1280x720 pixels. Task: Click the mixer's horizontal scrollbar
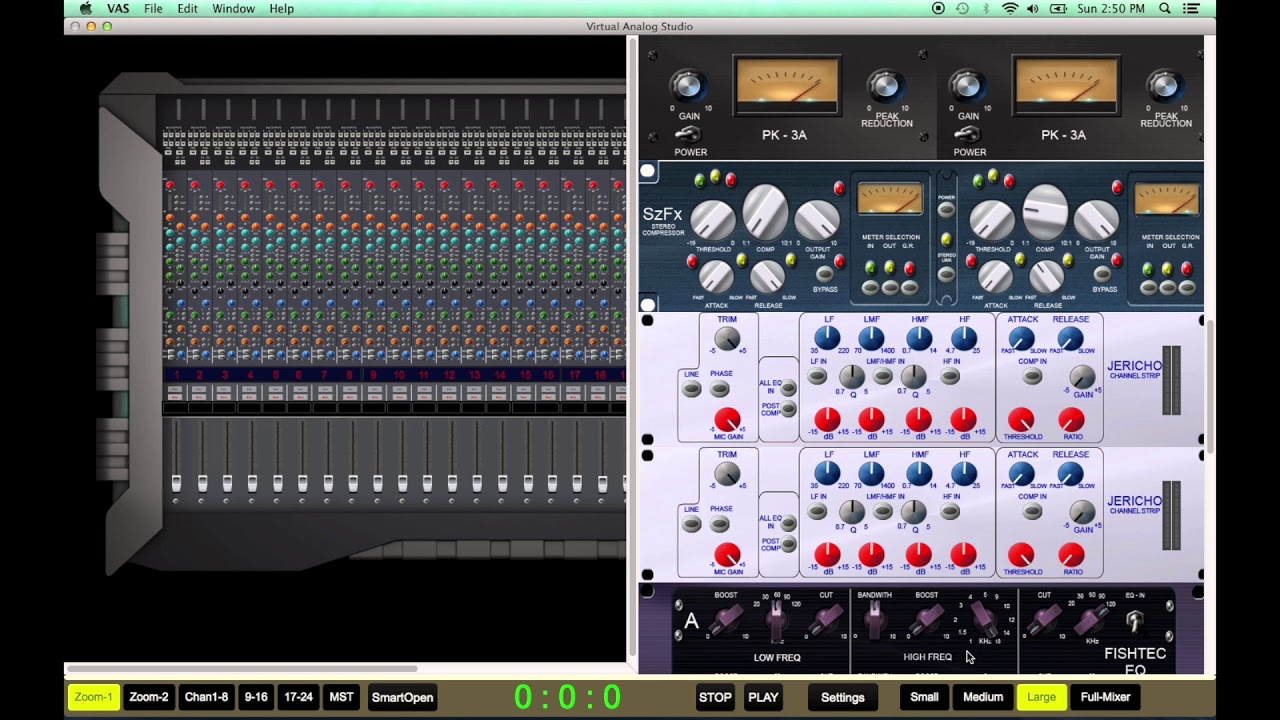[x=241, y=668]
